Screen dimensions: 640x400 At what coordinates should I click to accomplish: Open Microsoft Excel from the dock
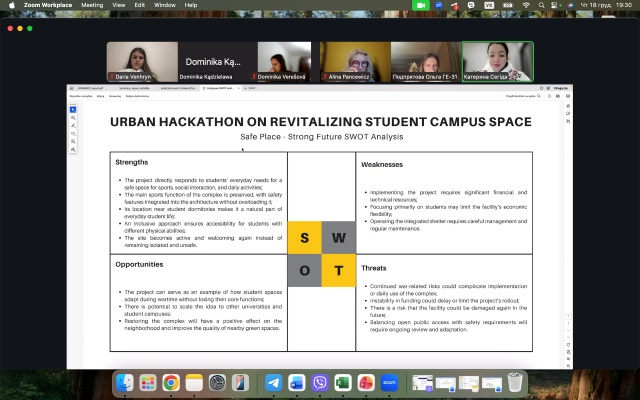343,383
